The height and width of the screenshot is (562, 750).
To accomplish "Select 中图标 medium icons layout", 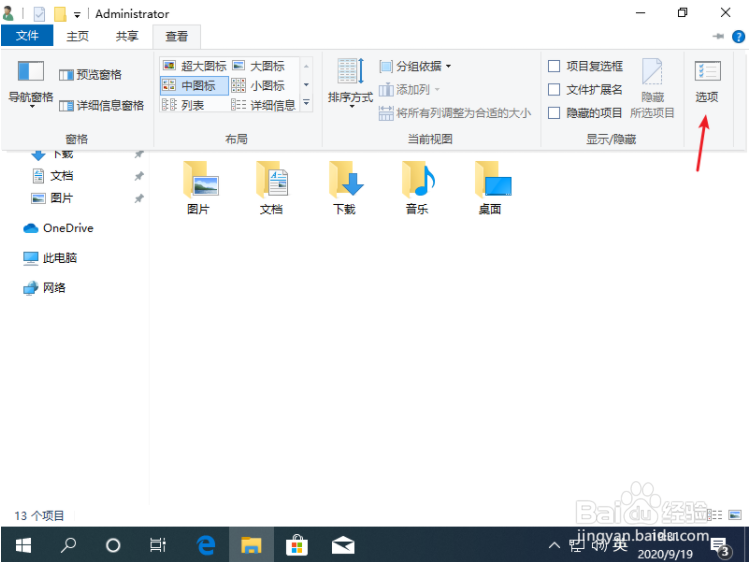I will pyautogui.click(x=194, y=86).
